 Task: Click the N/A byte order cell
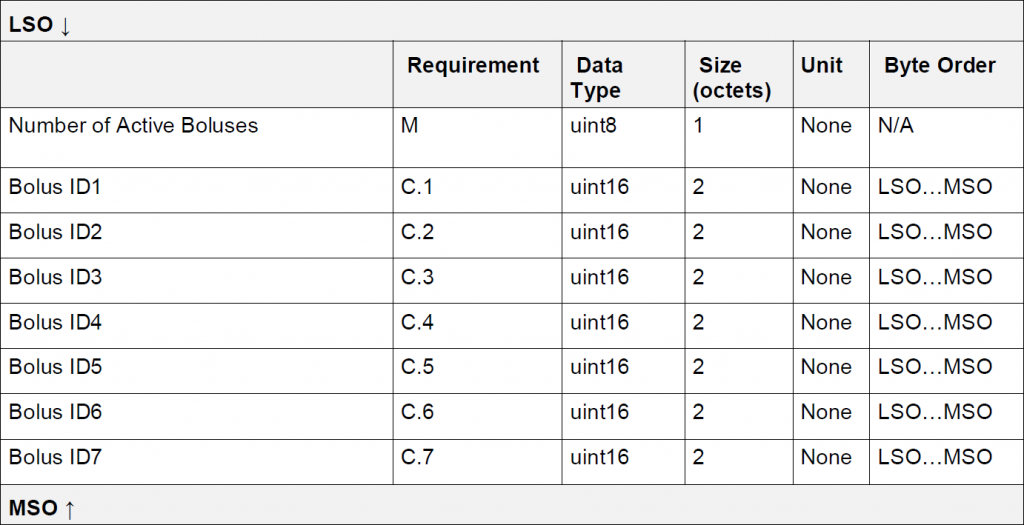point(896,126)
